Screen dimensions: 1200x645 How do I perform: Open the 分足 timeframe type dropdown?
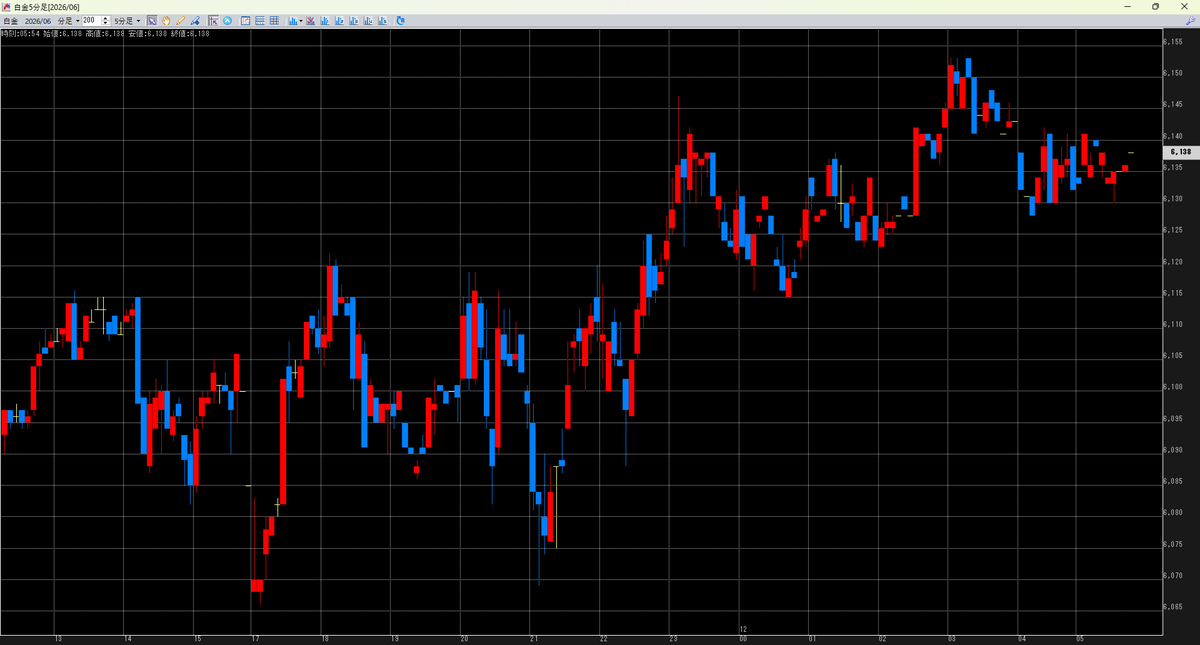[69, 20]
